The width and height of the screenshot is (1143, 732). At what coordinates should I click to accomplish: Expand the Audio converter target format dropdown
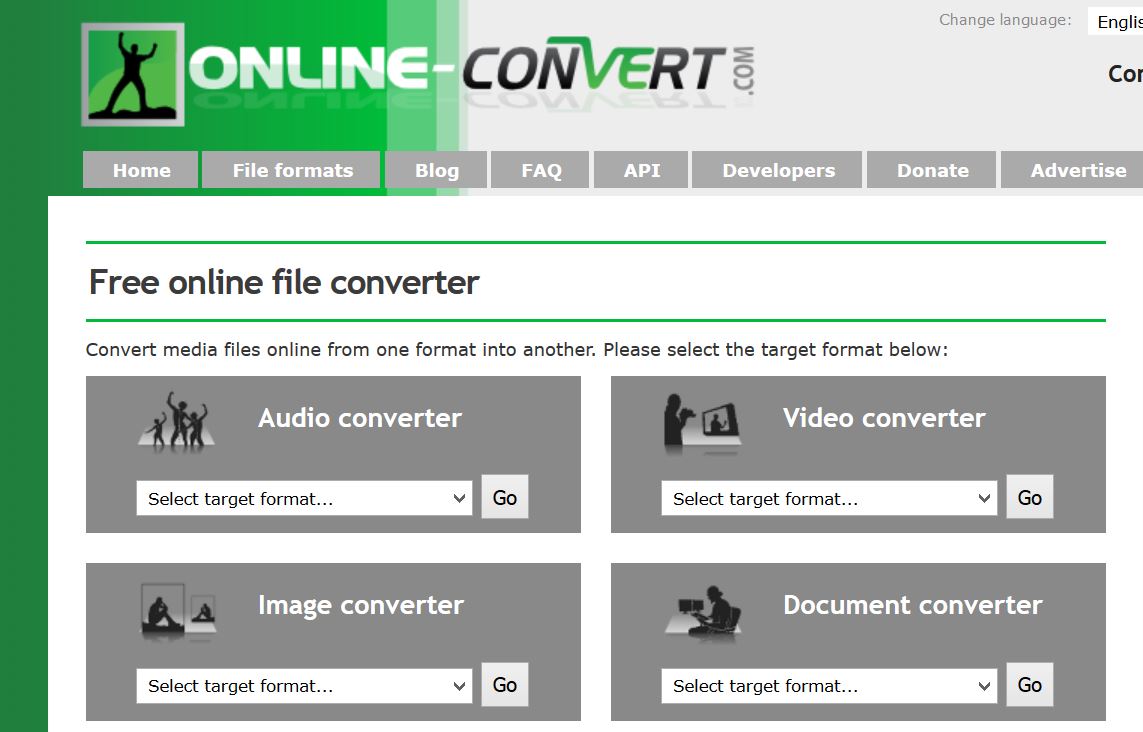coord(304,498)
